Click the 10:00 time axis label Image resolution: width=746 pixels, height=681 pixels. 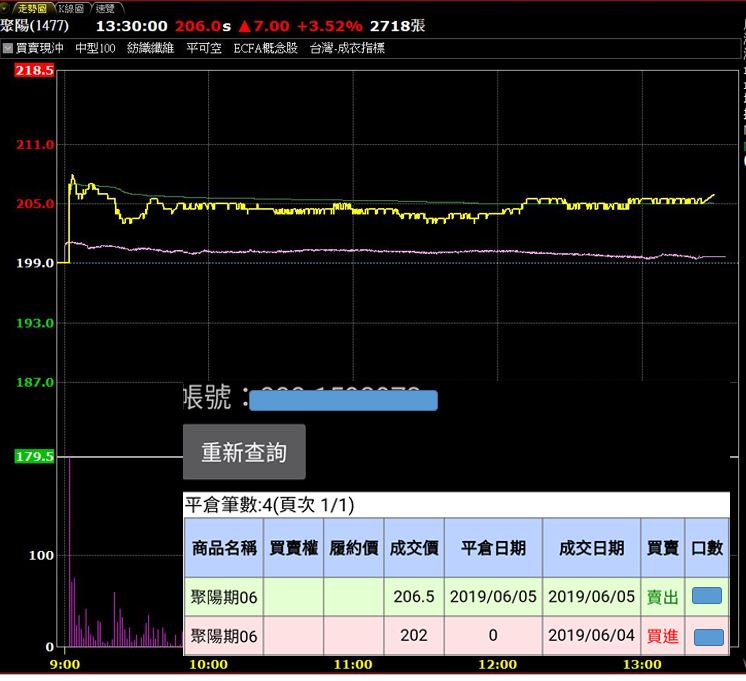(x=208, y=665)
